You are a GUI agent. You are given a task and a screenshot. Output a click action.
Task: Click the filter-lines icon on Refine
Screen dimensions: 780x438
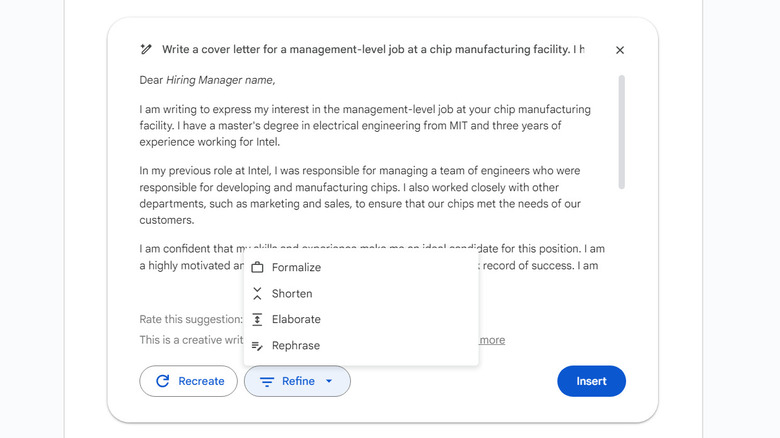[x=267, y=381]
